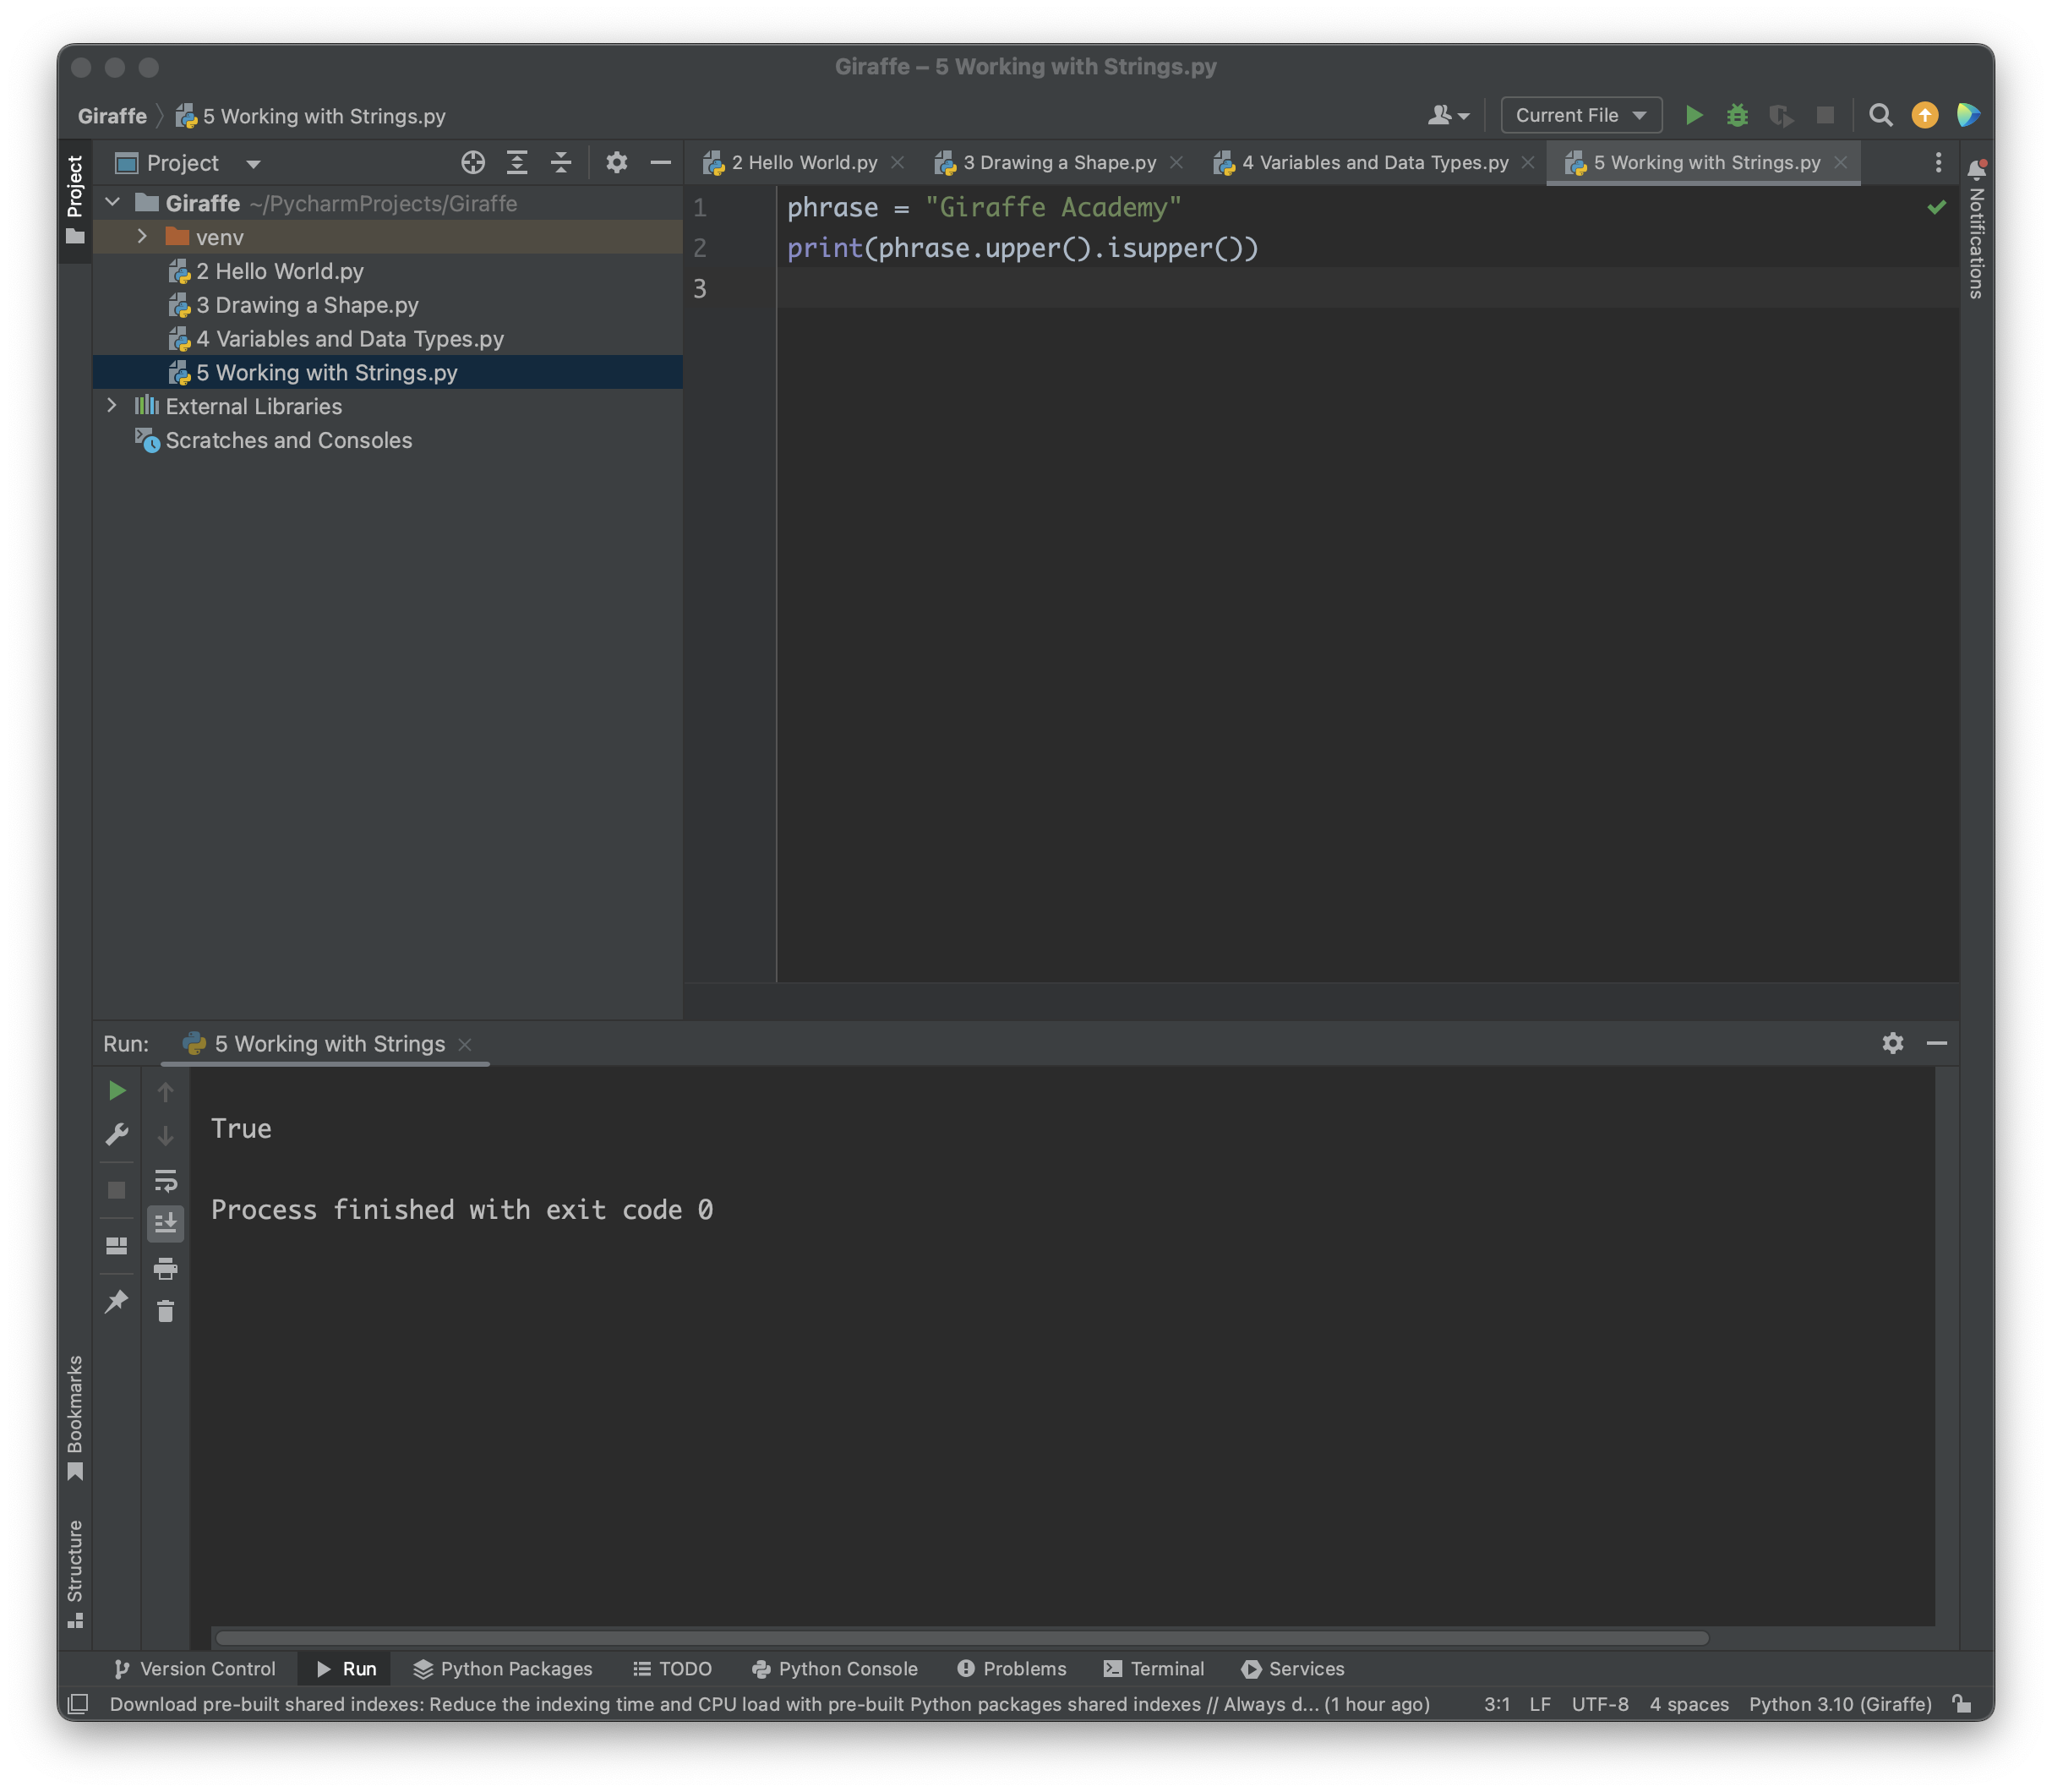Click the trash Clear All icon
Image resolution: width=2052 pixels, height=1792 pixels.
[x=166, y=1311]
